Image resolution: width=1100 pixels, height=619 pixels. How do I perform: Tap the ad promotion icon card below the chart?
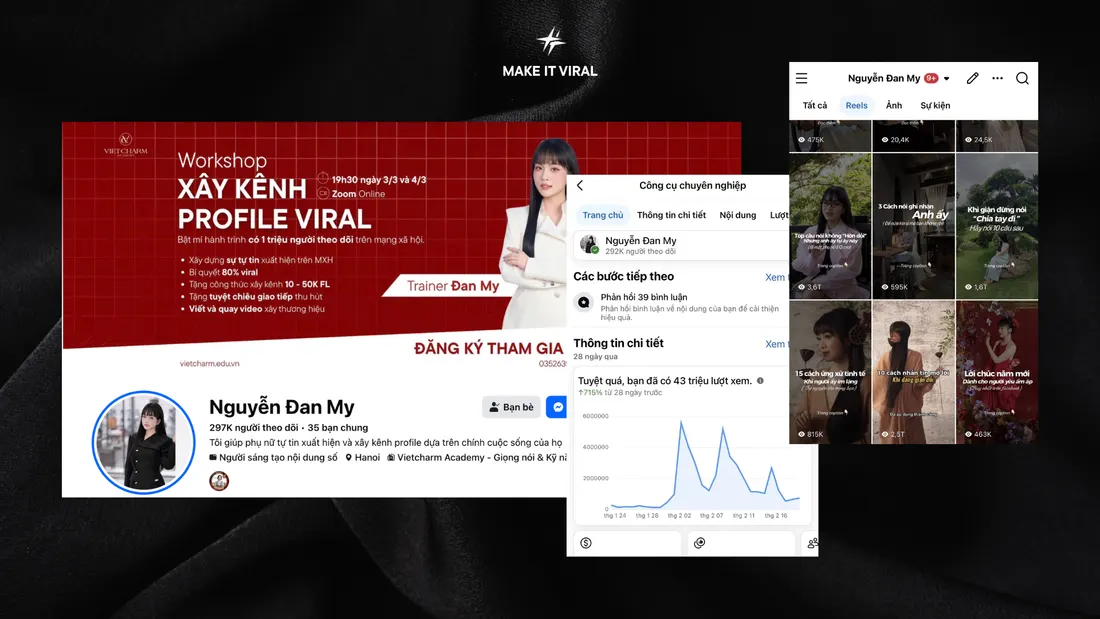pos(741,543)
